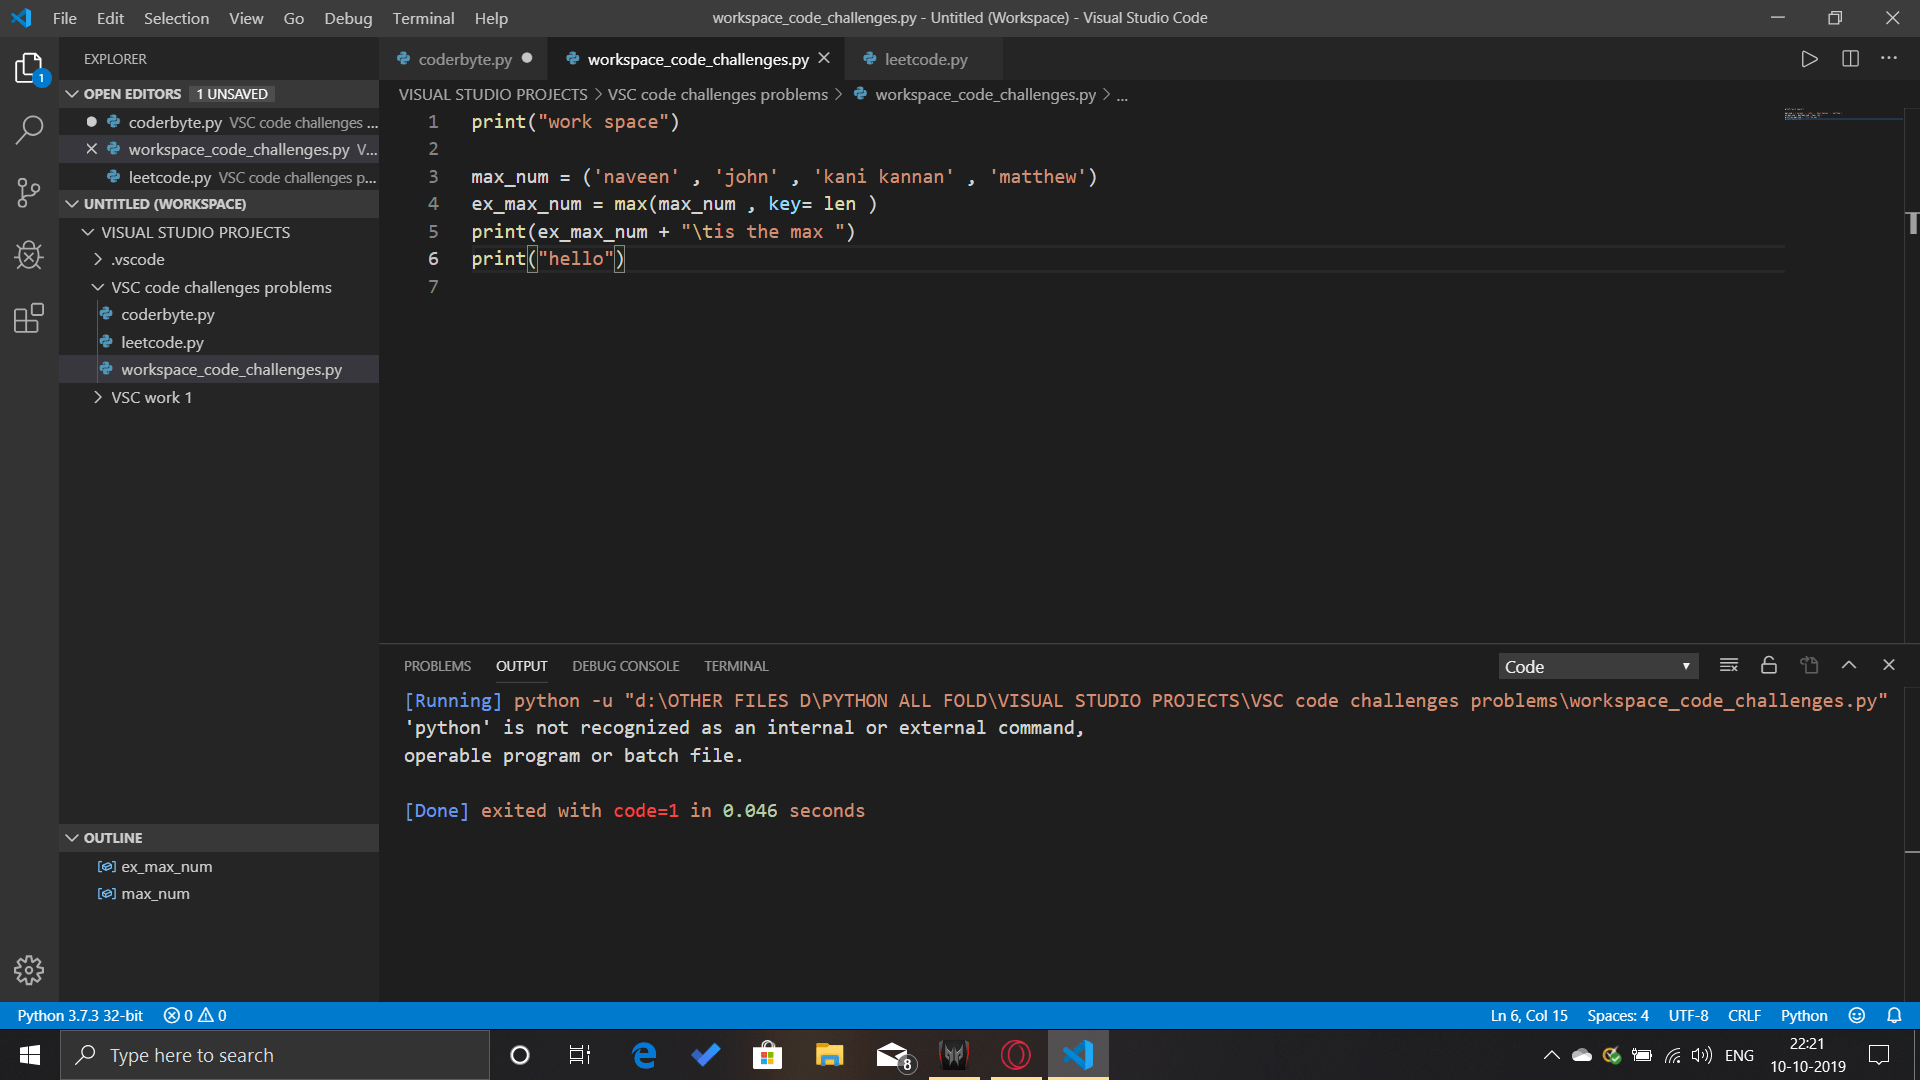The width and height of the screenshot is (1920, 1080).
Task: Toggle output scroll lock icon
Action: 1768,666
